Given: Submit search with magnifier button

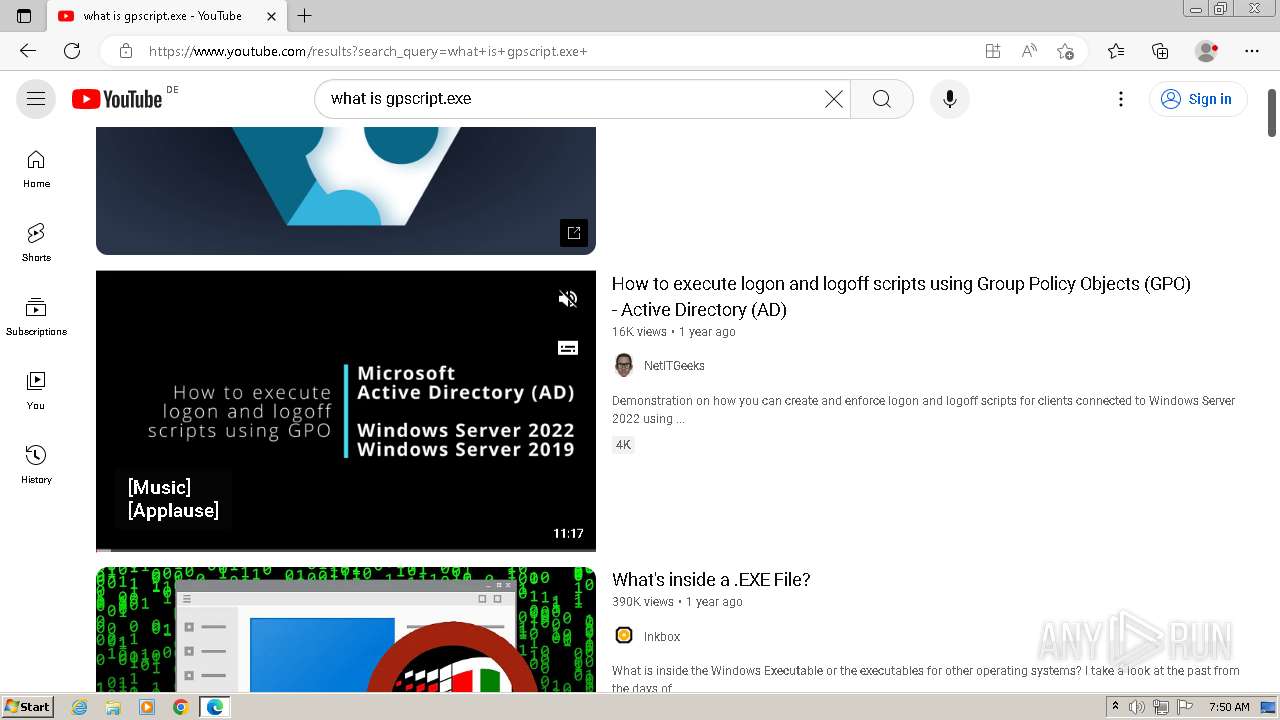Looking at the screenshot, I should coord(881,99).
